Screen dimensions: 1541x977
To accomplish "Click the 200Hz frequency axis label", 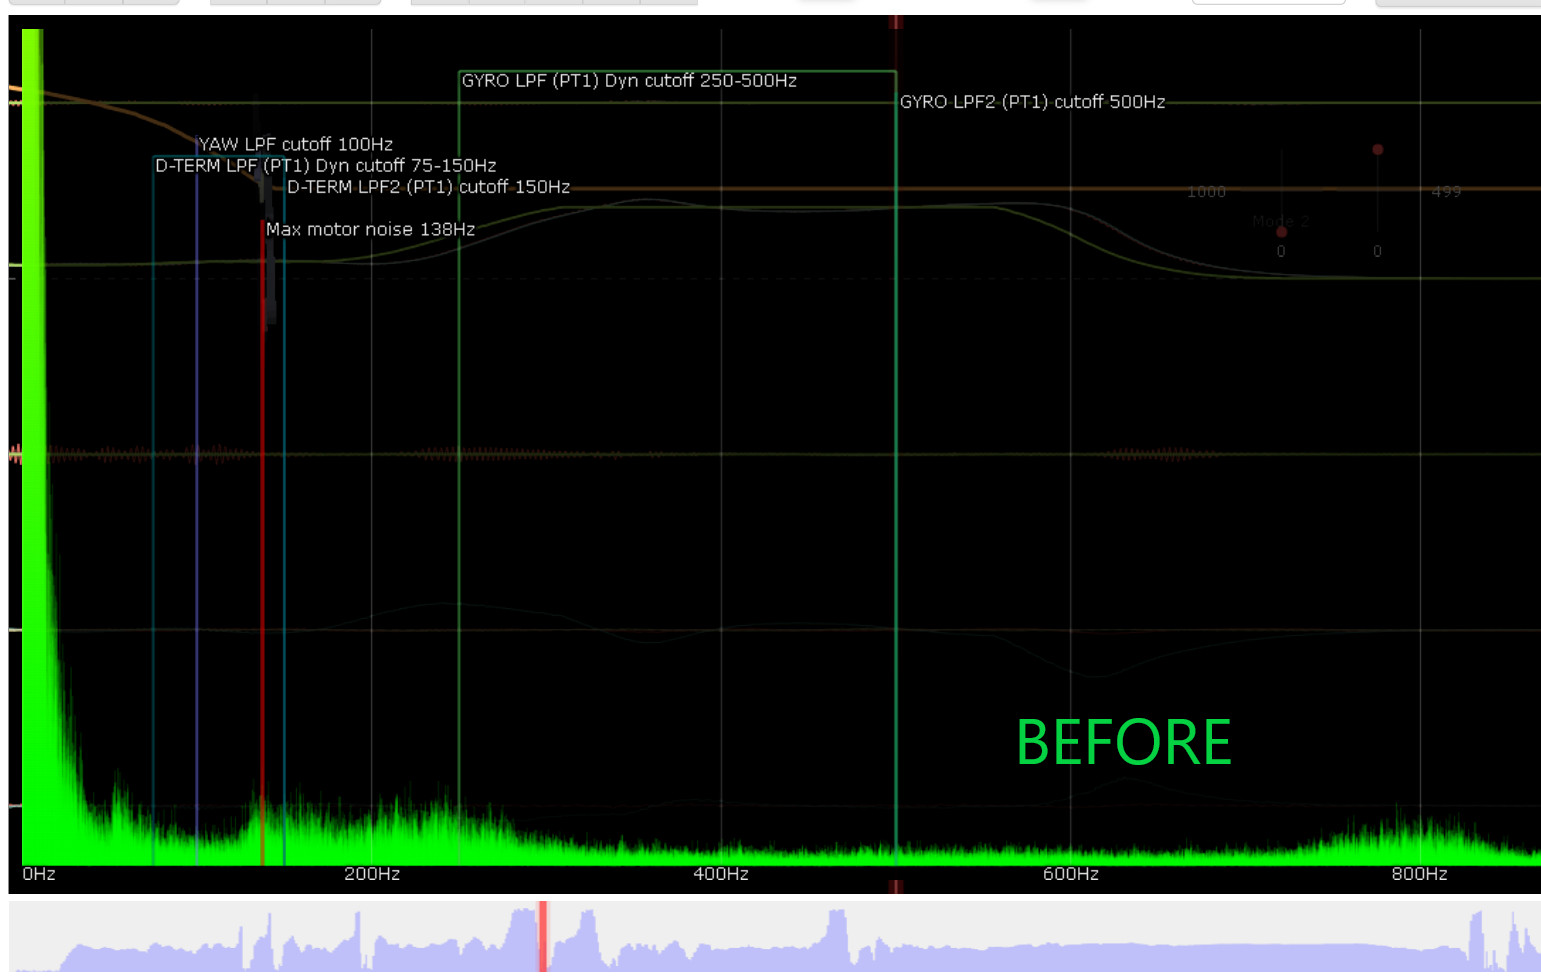I will tap(372, 874).
